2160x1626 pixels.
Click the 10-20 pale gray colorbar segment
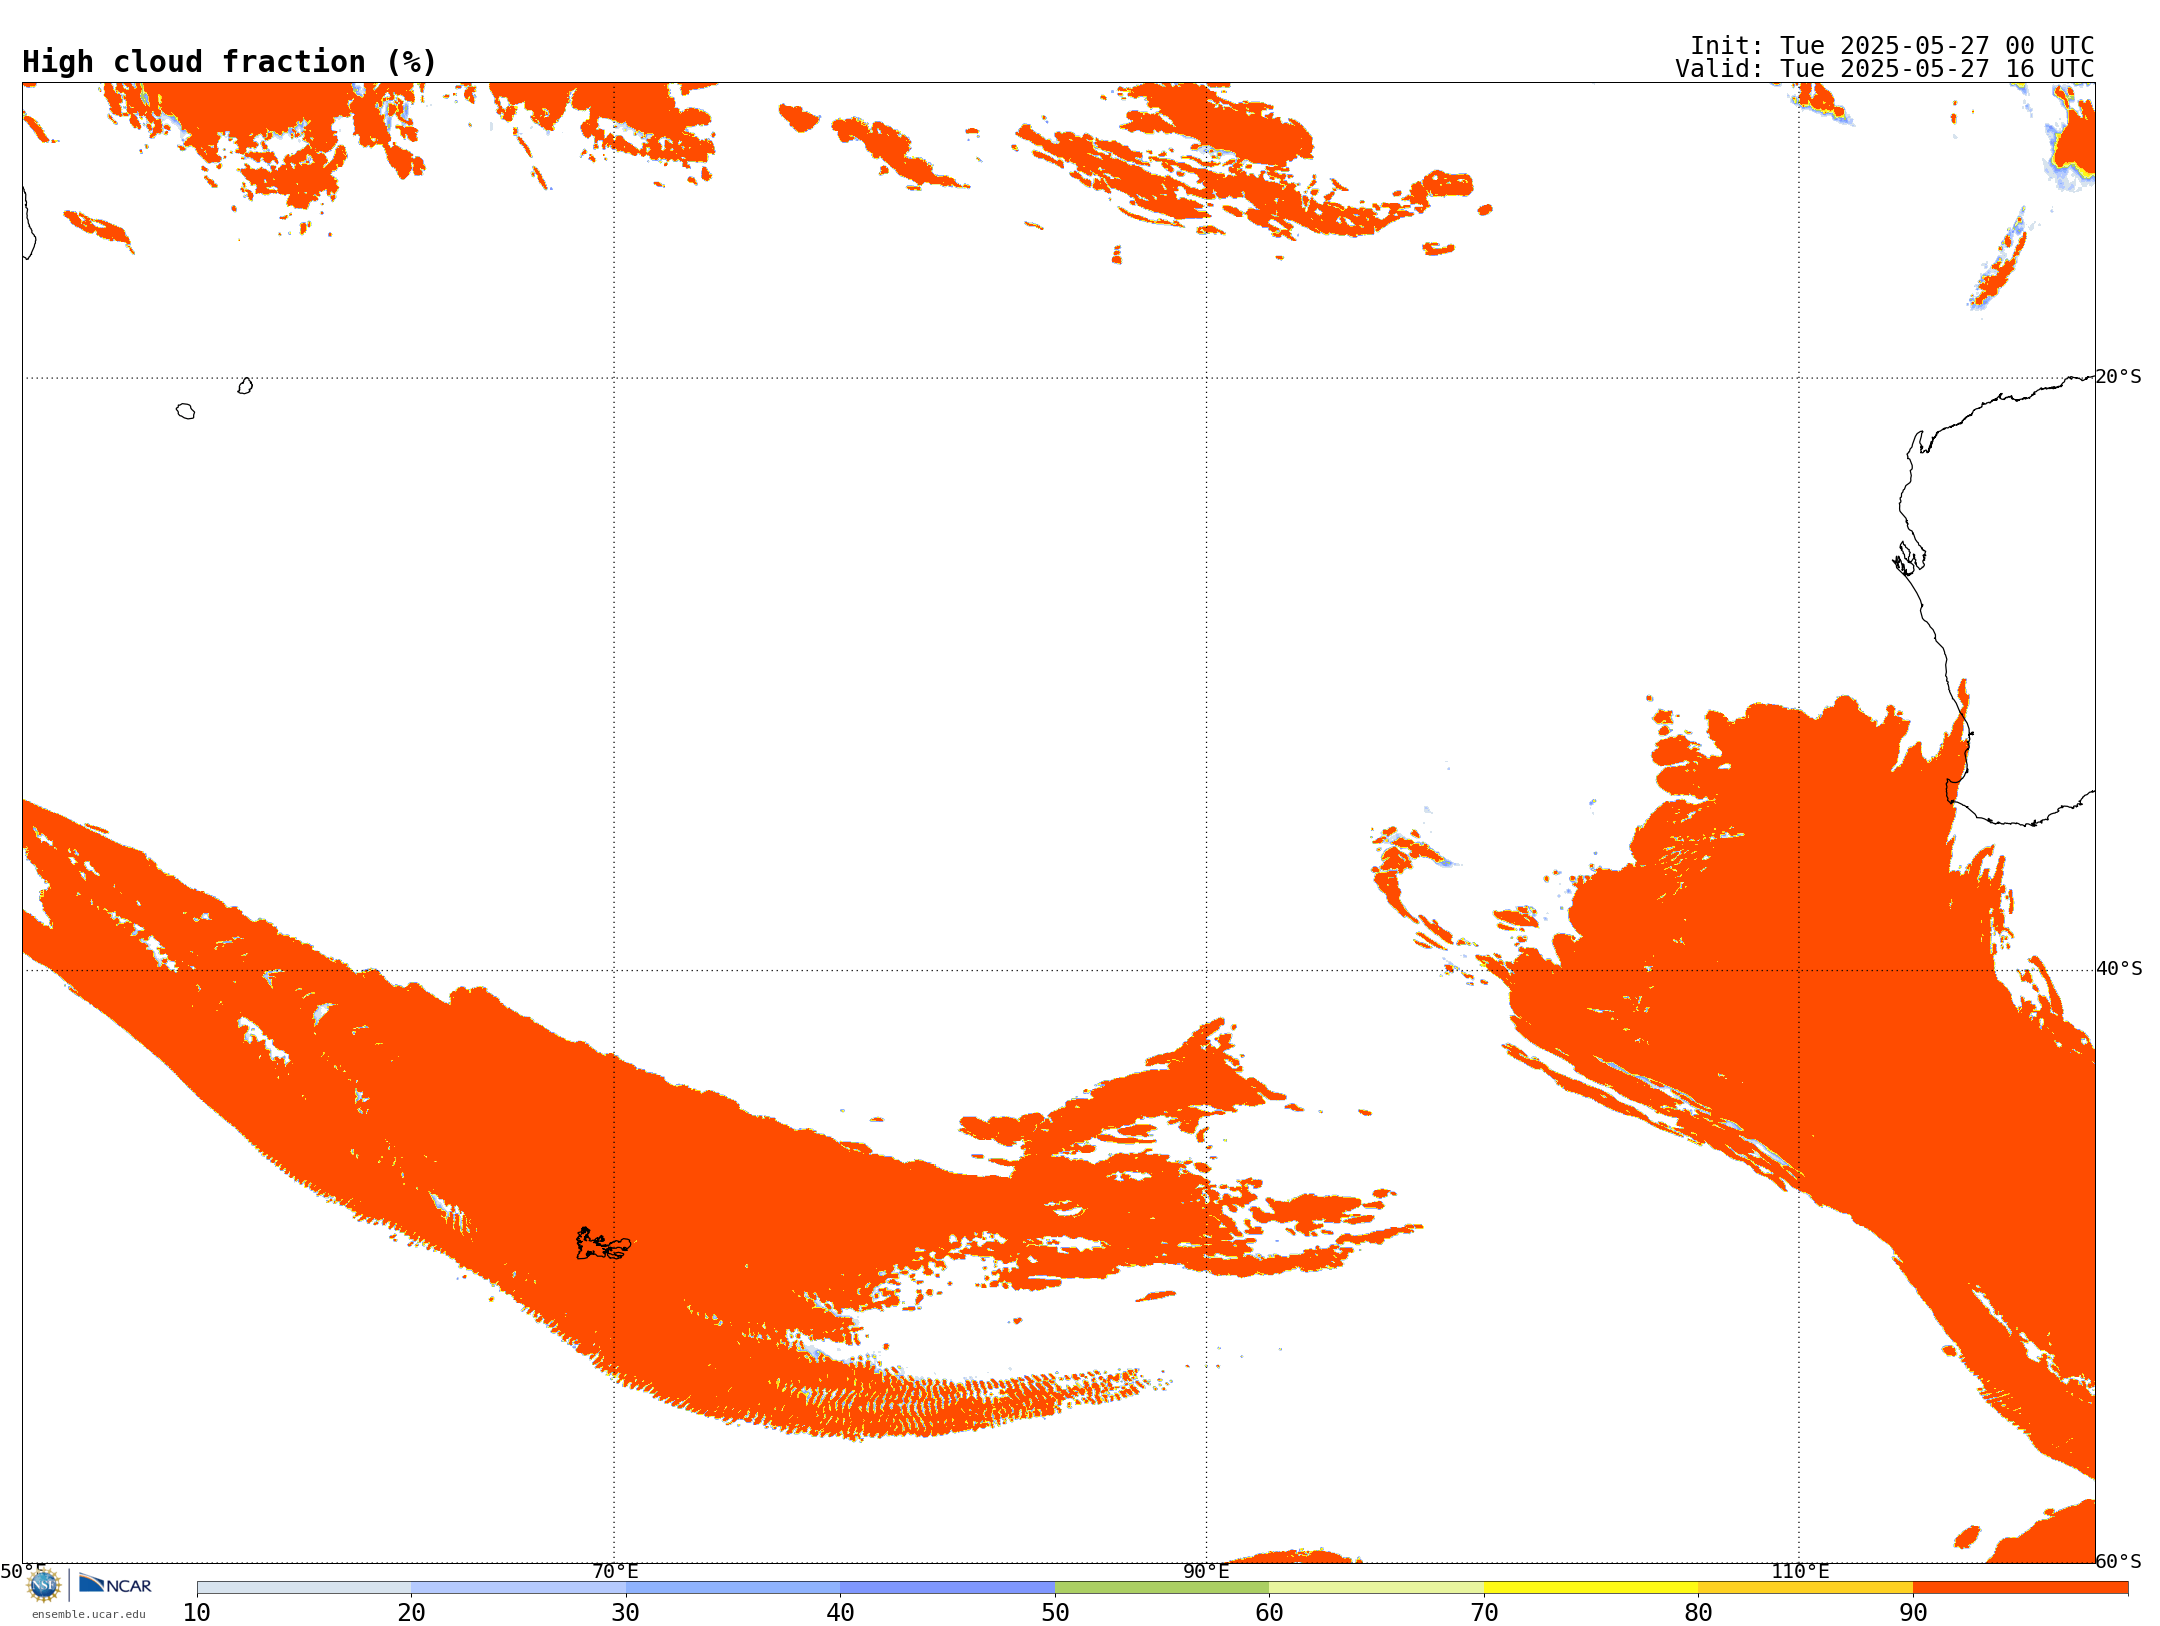304,1588
